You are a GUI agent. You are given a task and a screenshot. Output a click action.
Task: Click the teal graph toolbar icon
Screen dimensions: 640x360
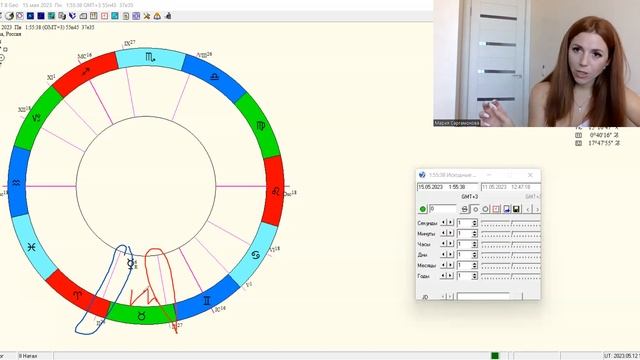(x=51, y=16)
